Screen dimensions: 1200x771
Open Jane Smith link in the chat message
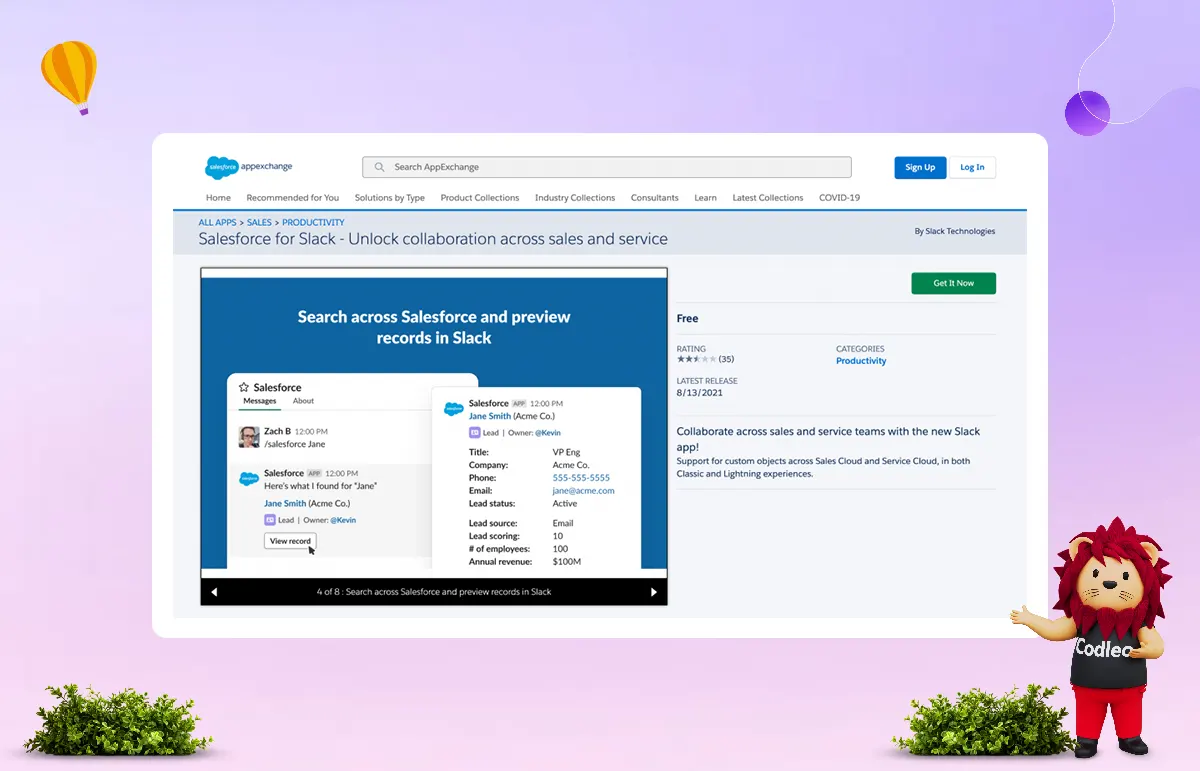[x=285, y=503]
